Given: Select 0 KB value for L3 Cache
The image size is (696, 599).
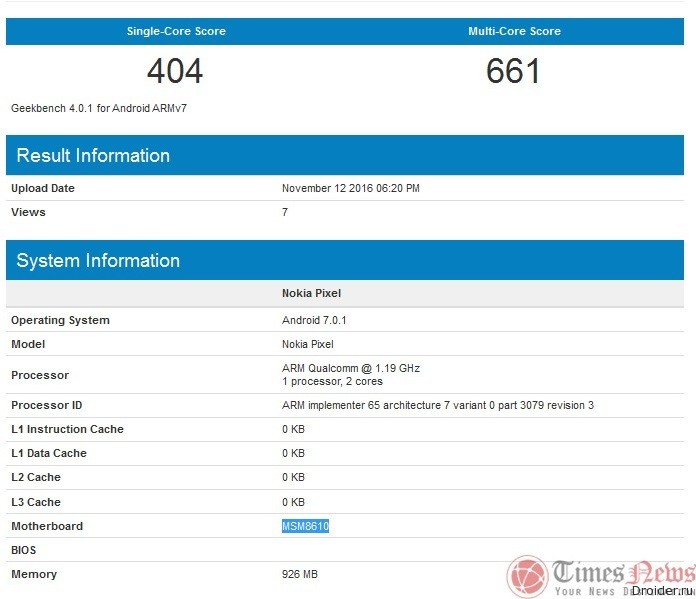Looking at the screenshot, I should coord(293,502).
